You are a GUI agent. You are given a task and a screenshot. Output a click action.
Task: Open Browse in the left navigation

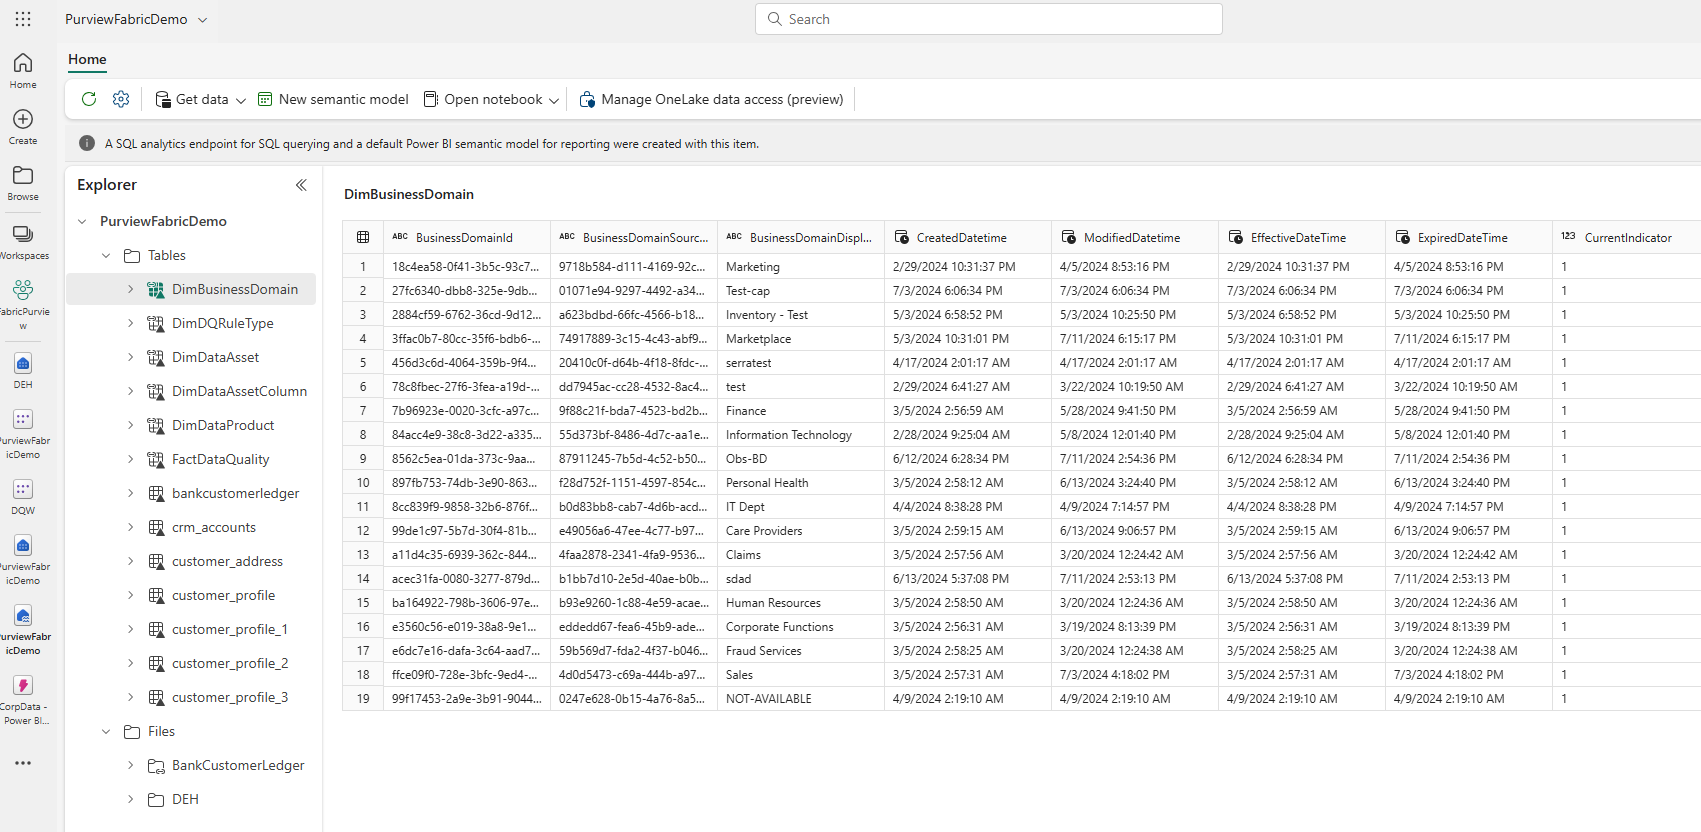point(23,182)
